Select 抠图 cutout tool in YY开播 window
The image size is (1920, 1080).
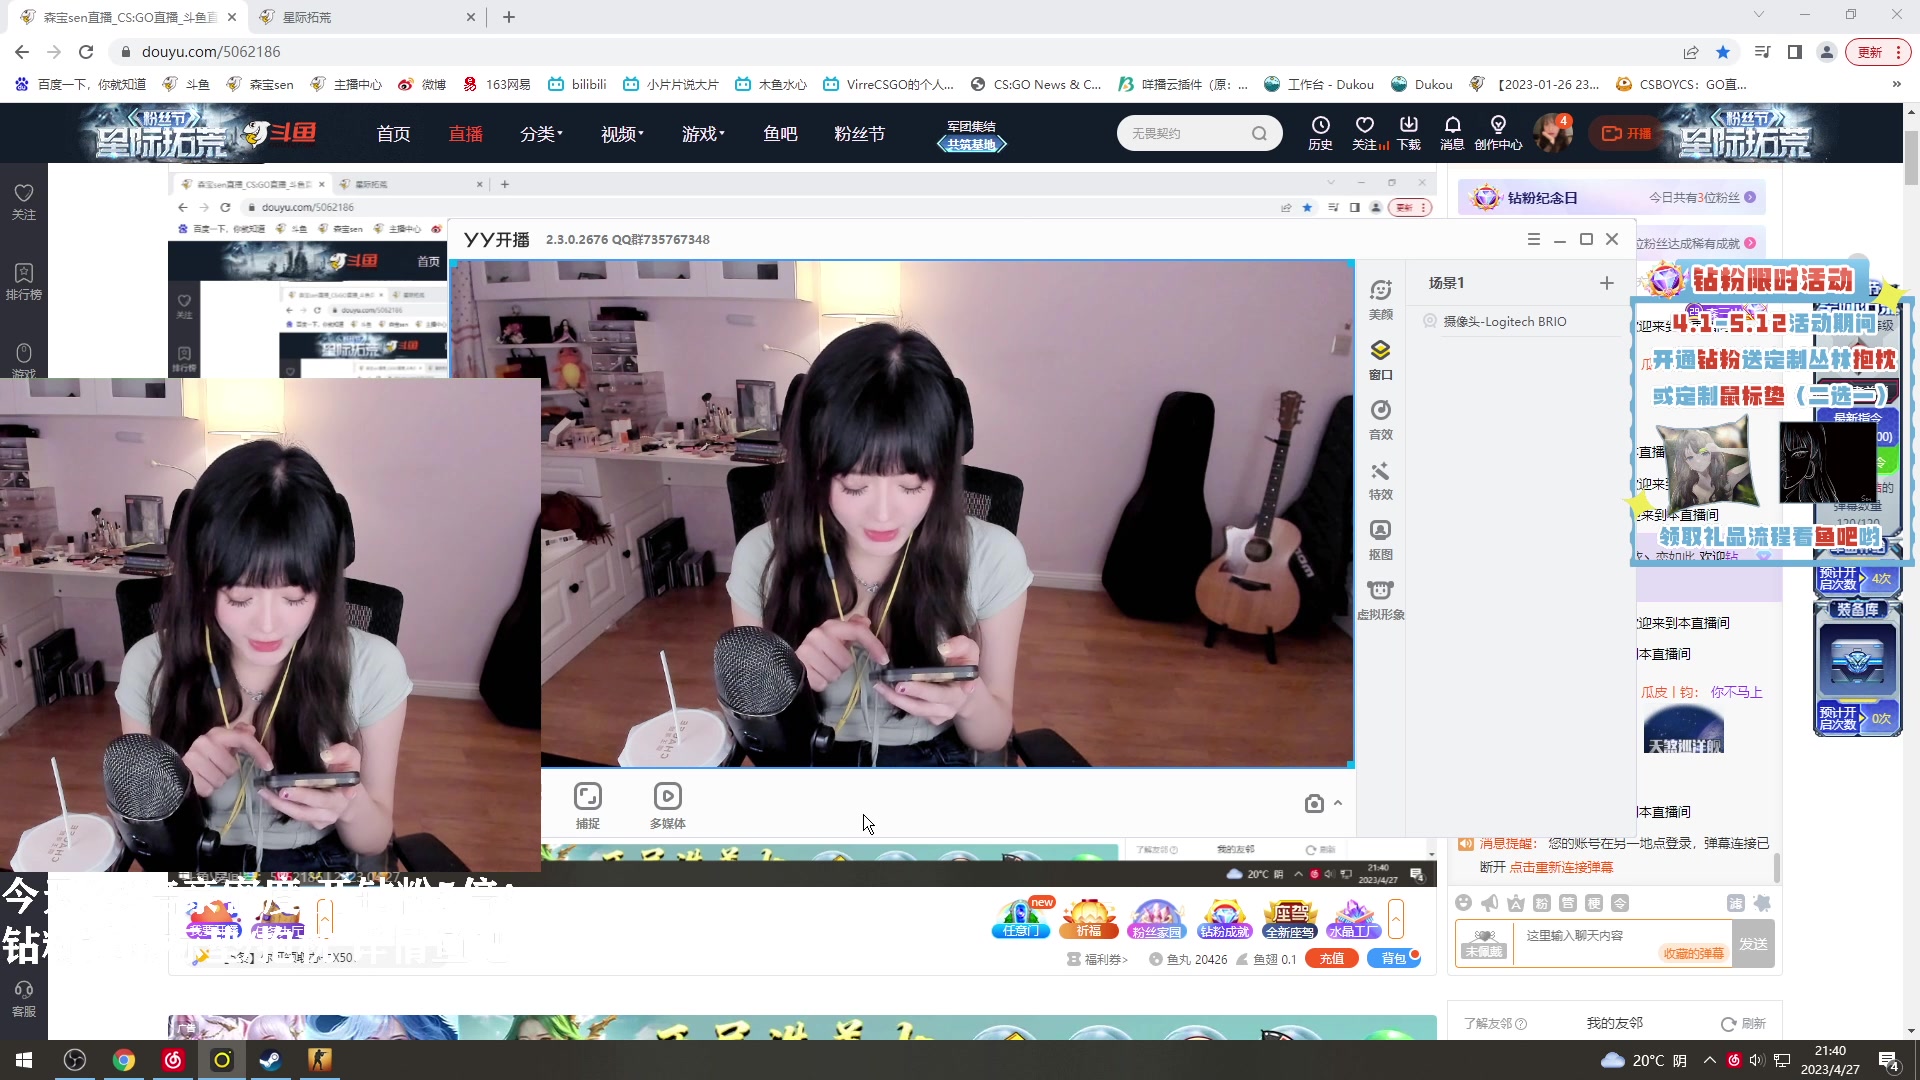point(1380,540)
